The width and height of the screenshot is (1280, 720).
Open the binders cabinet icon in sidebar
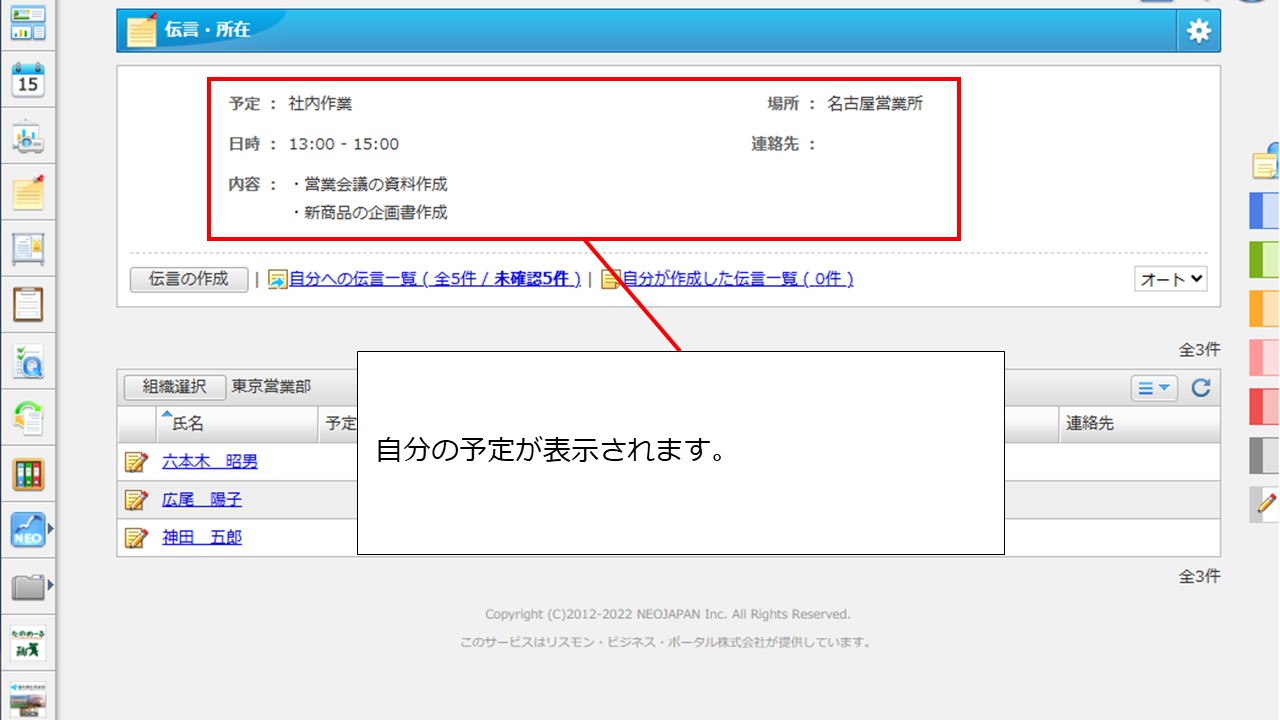(28, 474)
